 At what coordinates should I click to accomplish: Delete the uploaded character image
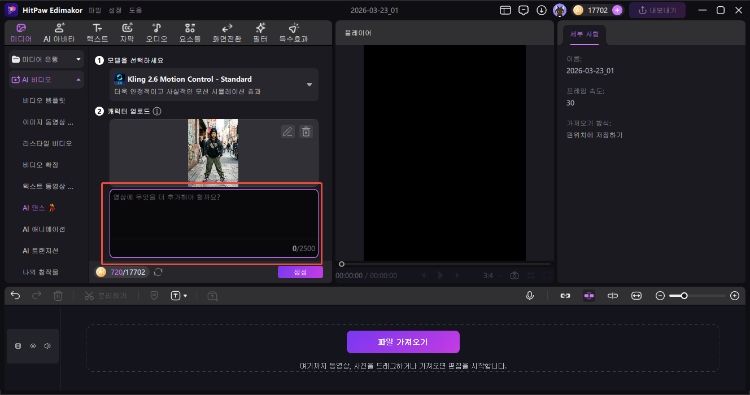[x=306, y=132]
